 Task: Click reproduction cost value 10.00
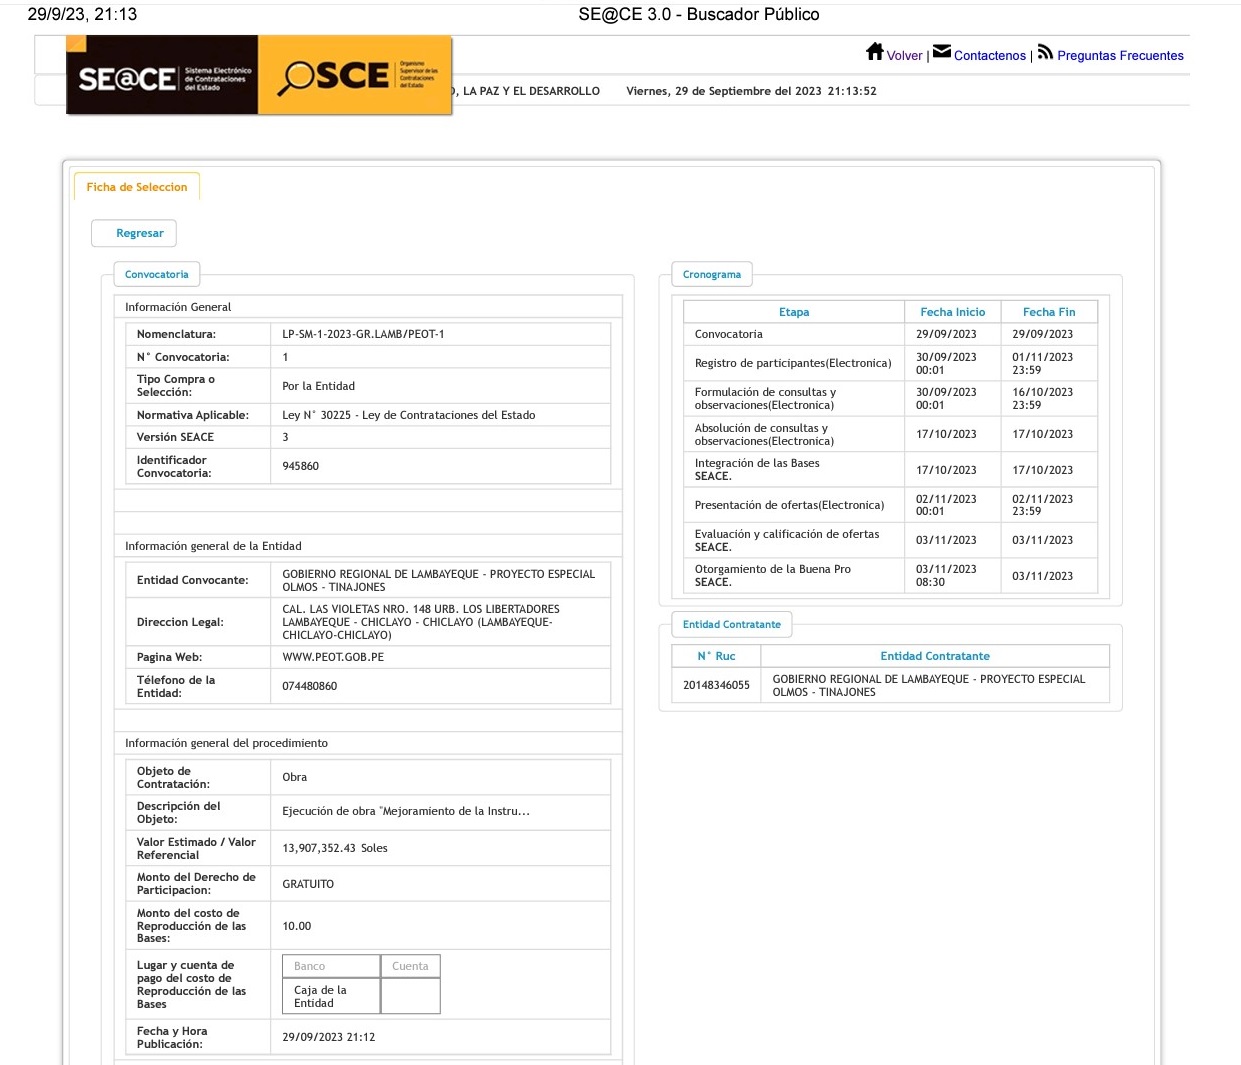296,926
